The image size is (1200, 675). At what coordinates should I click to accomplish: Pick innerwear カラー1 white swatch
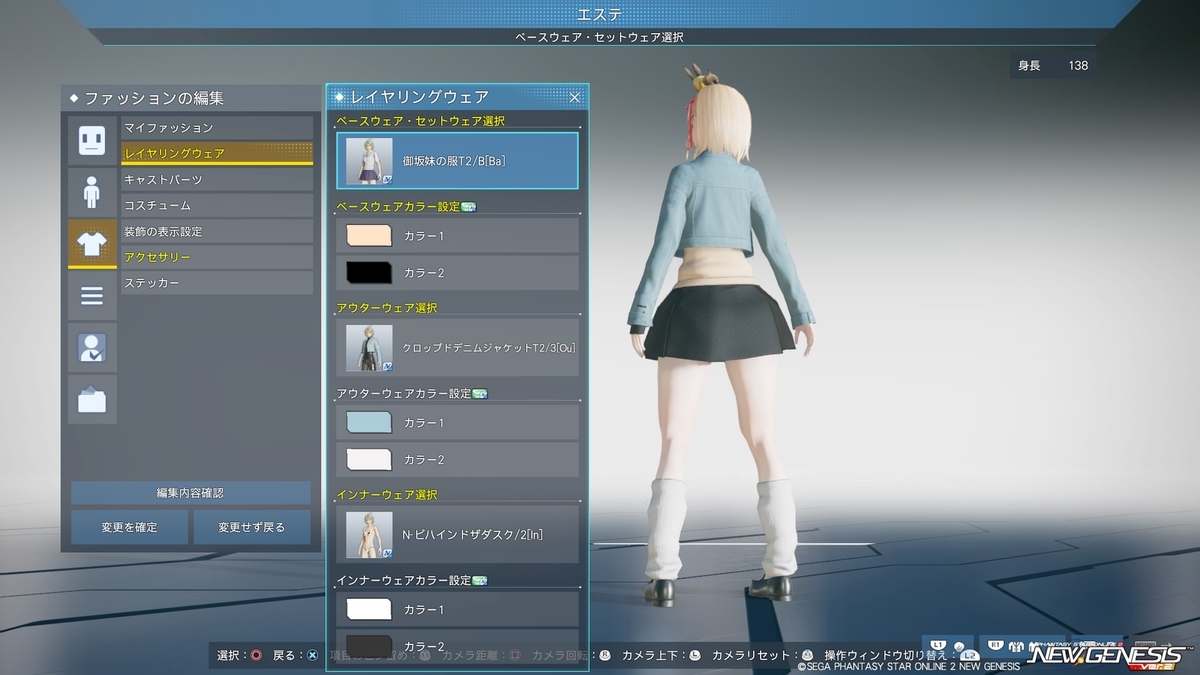[x=368, y=609]
